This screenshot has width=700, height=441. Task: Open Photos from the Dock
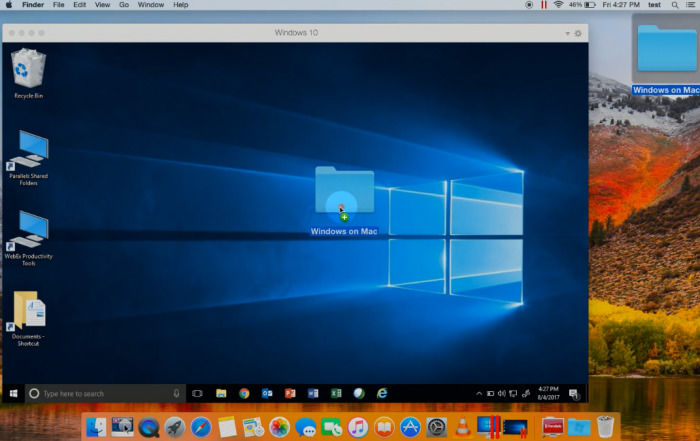coord(279,428)
